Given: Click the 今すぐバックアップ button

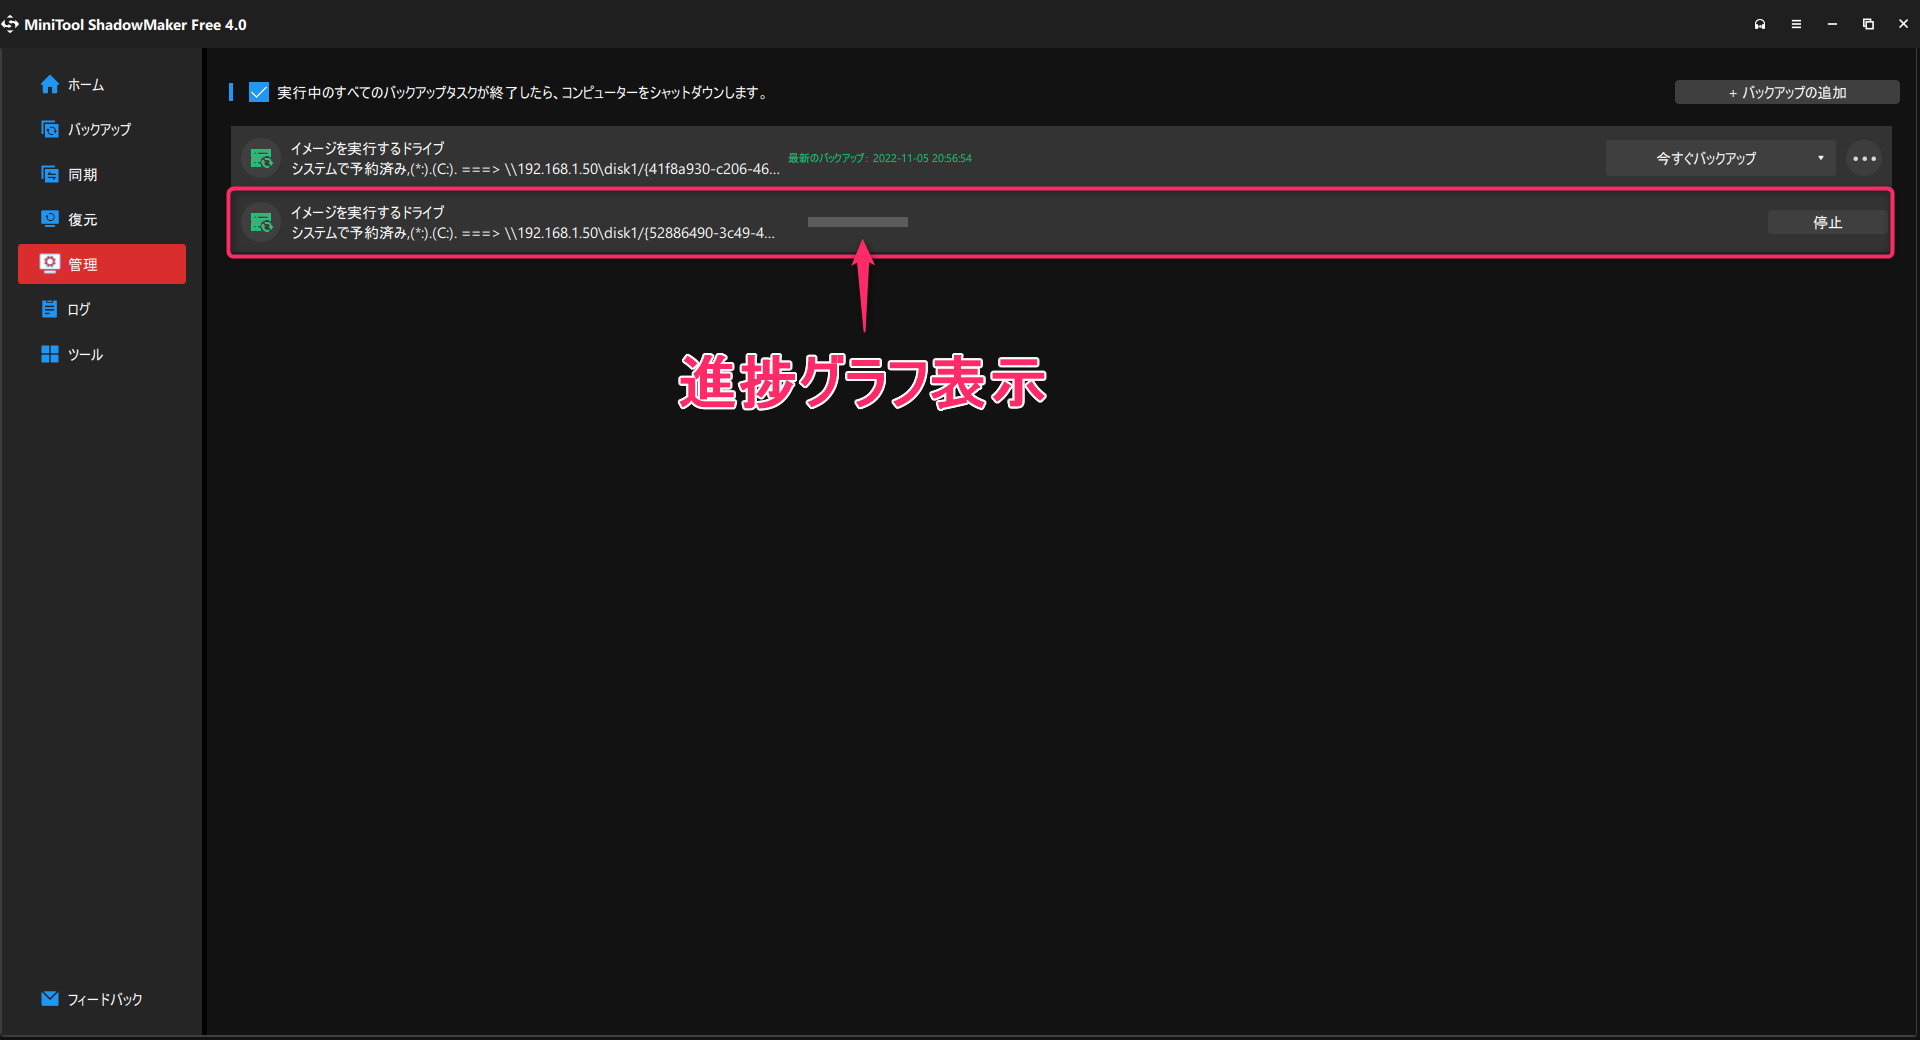Looking at the screenshot, I should pyautogui.click(x=1705, y=158).
